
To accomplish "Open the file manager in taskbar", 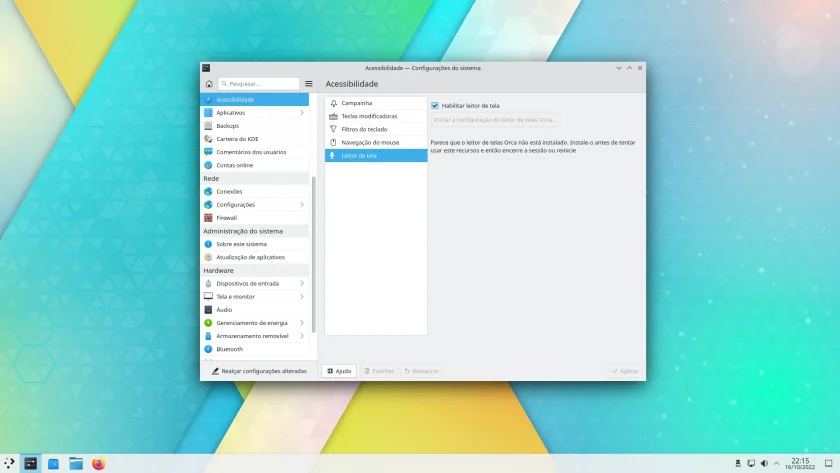I will [76, 463].
